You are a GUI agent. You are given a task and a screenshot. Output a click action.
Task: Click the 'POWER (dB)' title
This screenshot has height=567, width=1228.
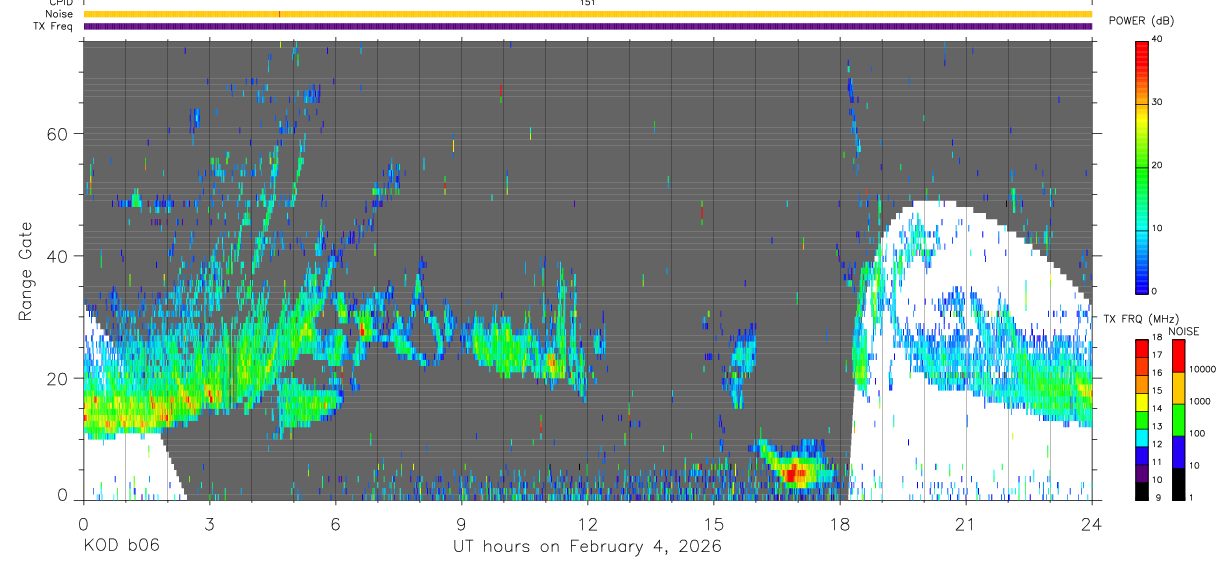pyautogui.click(x=1141, y=21)
